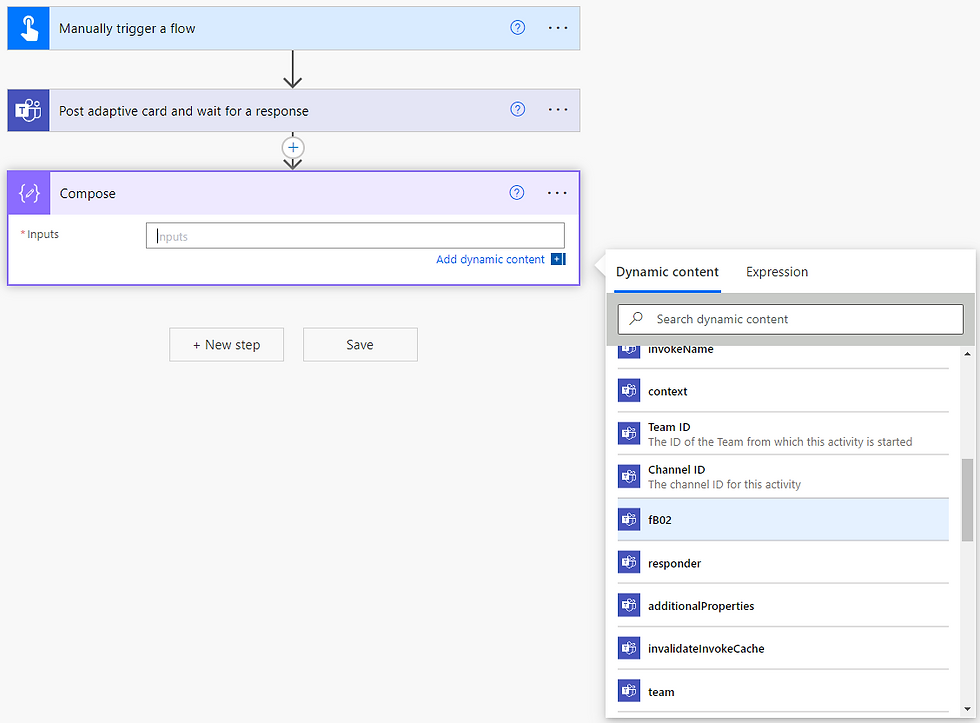This screenshot has height=723, width=980.
Task: Click the Teams icon beside context
Action: (x=629, y=391)
